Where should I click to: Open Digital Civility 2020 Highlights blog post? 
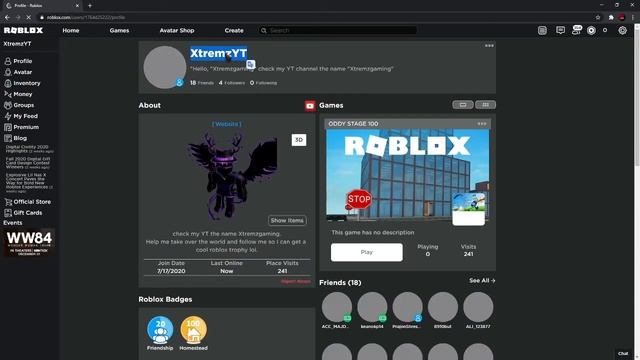point(29,149)
